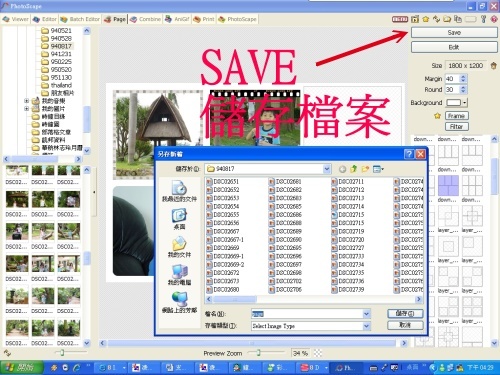Click the dialog title bar help icon
Image resolution: width=500 pixels, height=375 pixels.
(x=409, y=154)
